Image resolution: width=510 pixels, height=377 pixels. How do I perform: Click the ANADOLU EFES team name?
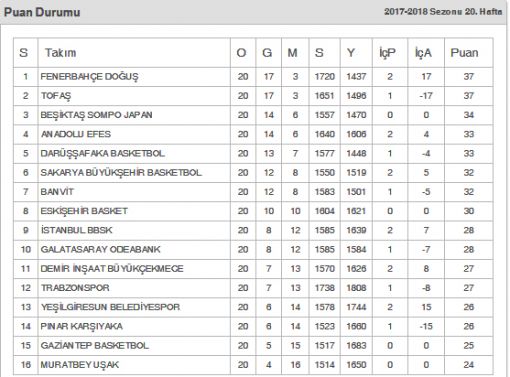[x=76, y=134]
